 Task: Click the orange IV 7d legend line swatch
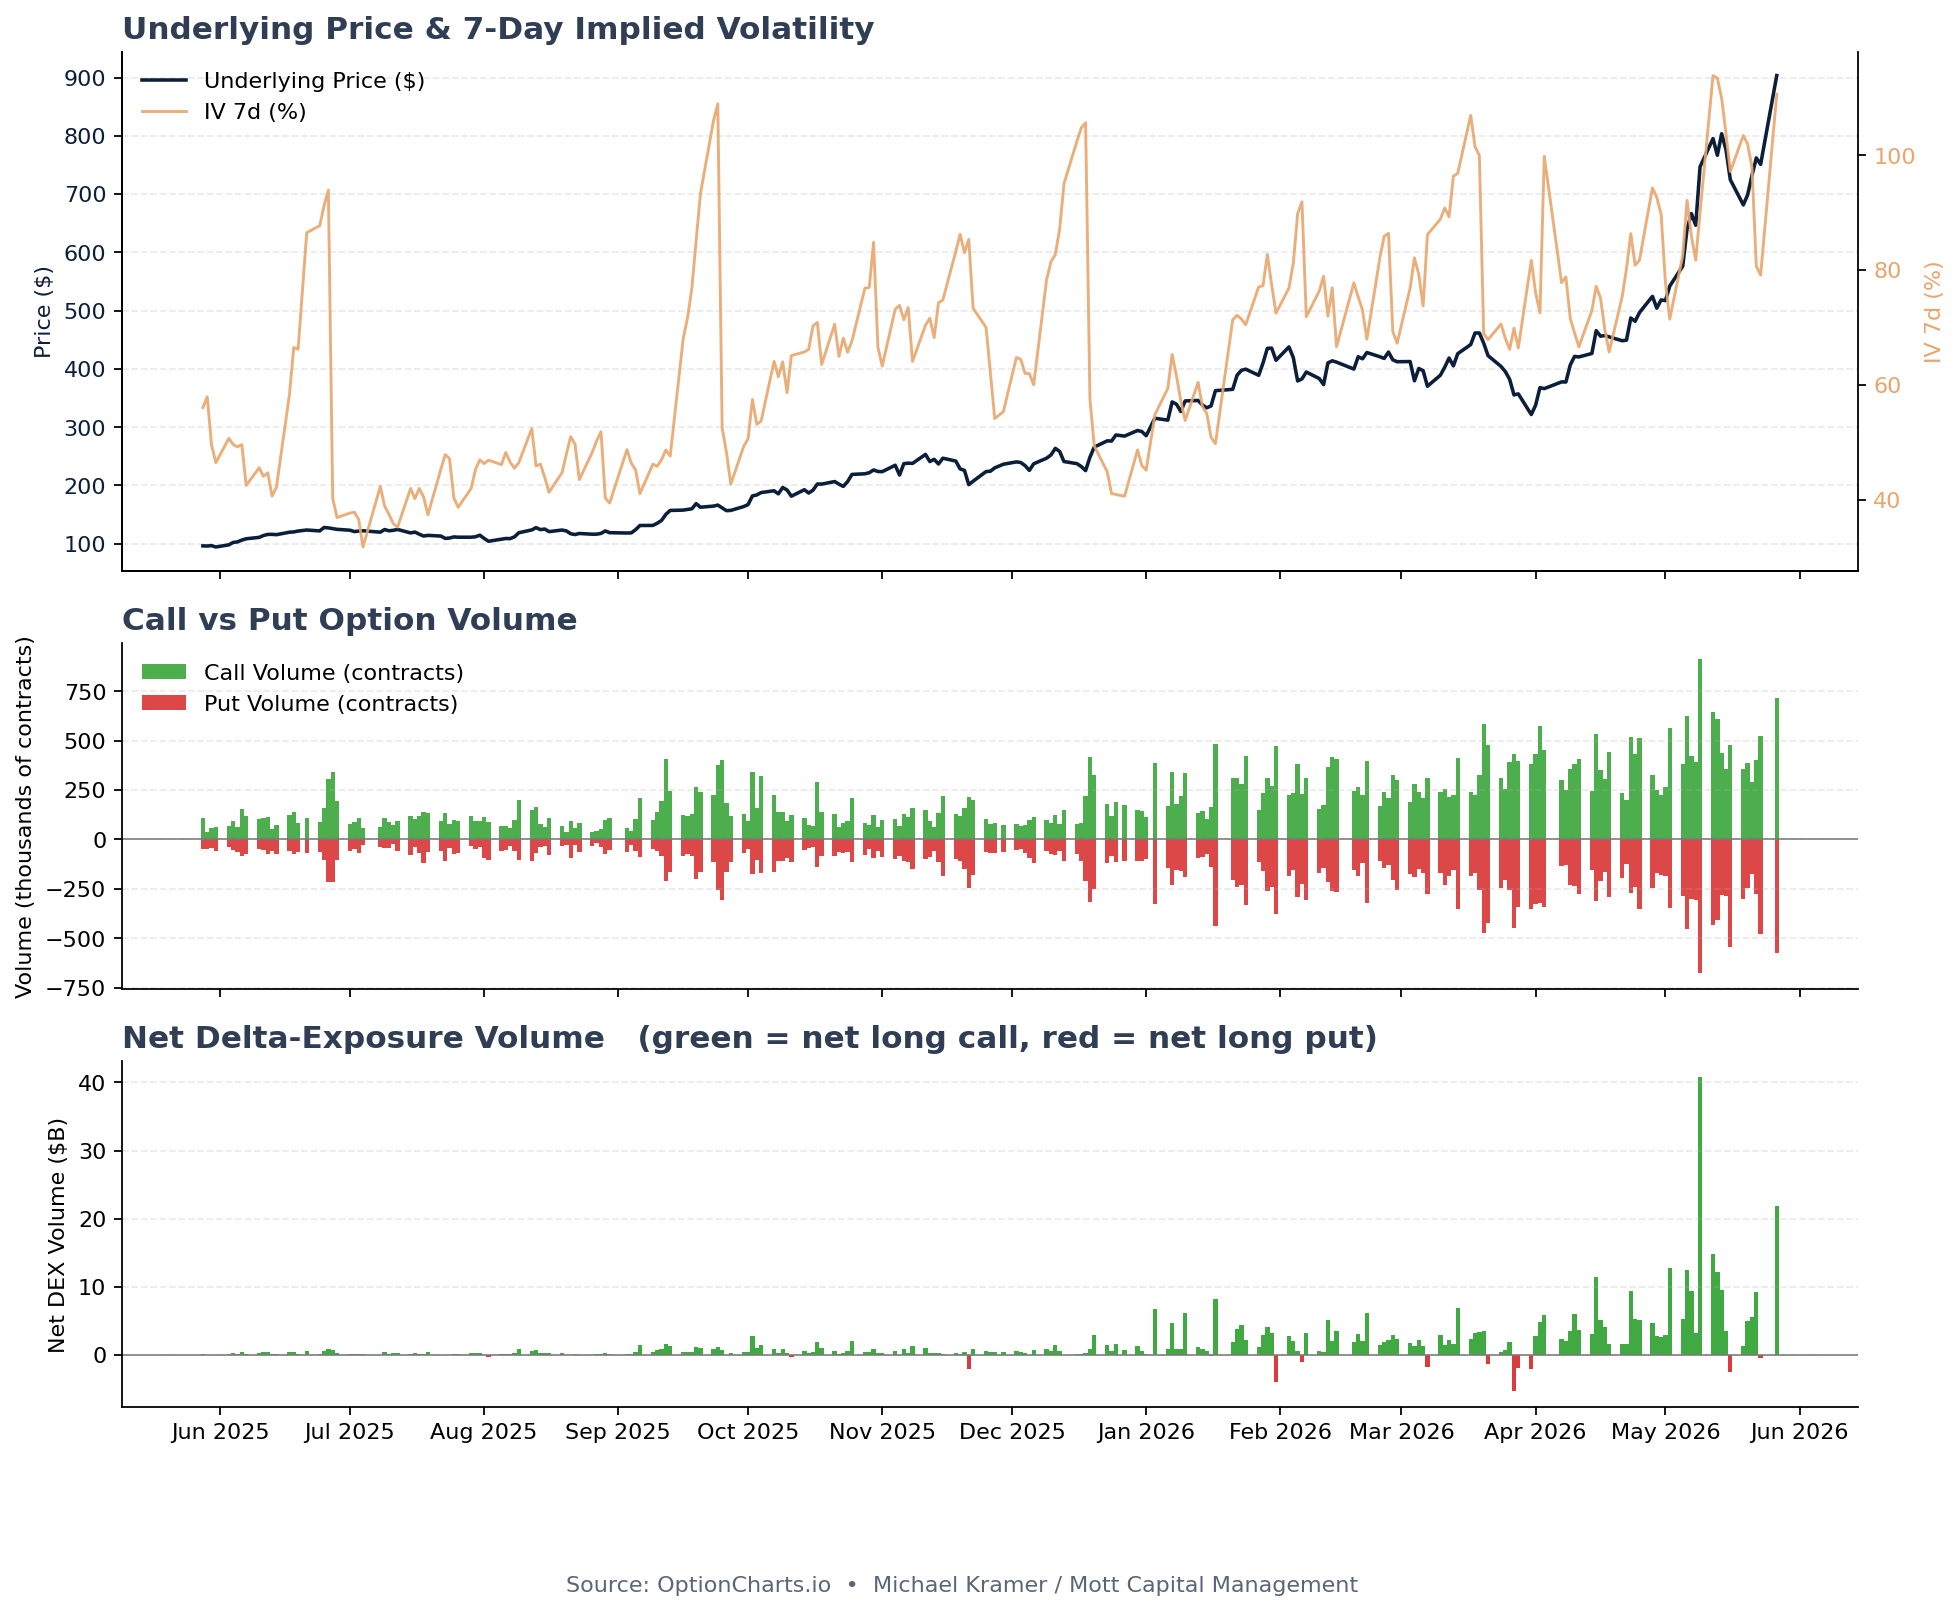point(164,112)
